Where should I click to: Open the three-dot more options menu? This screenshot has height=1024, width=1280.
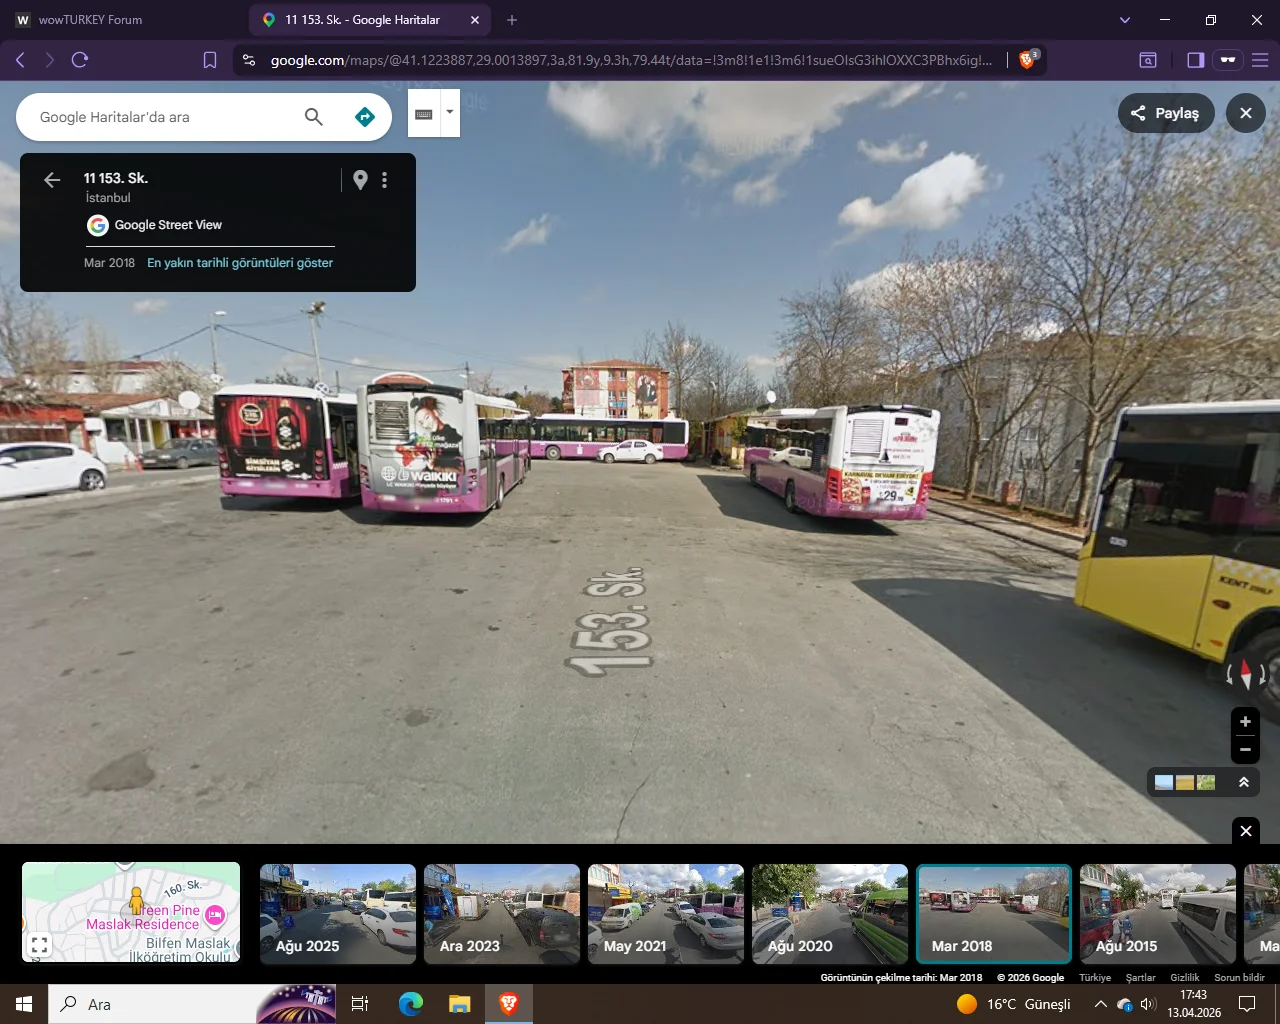point(384,180)
